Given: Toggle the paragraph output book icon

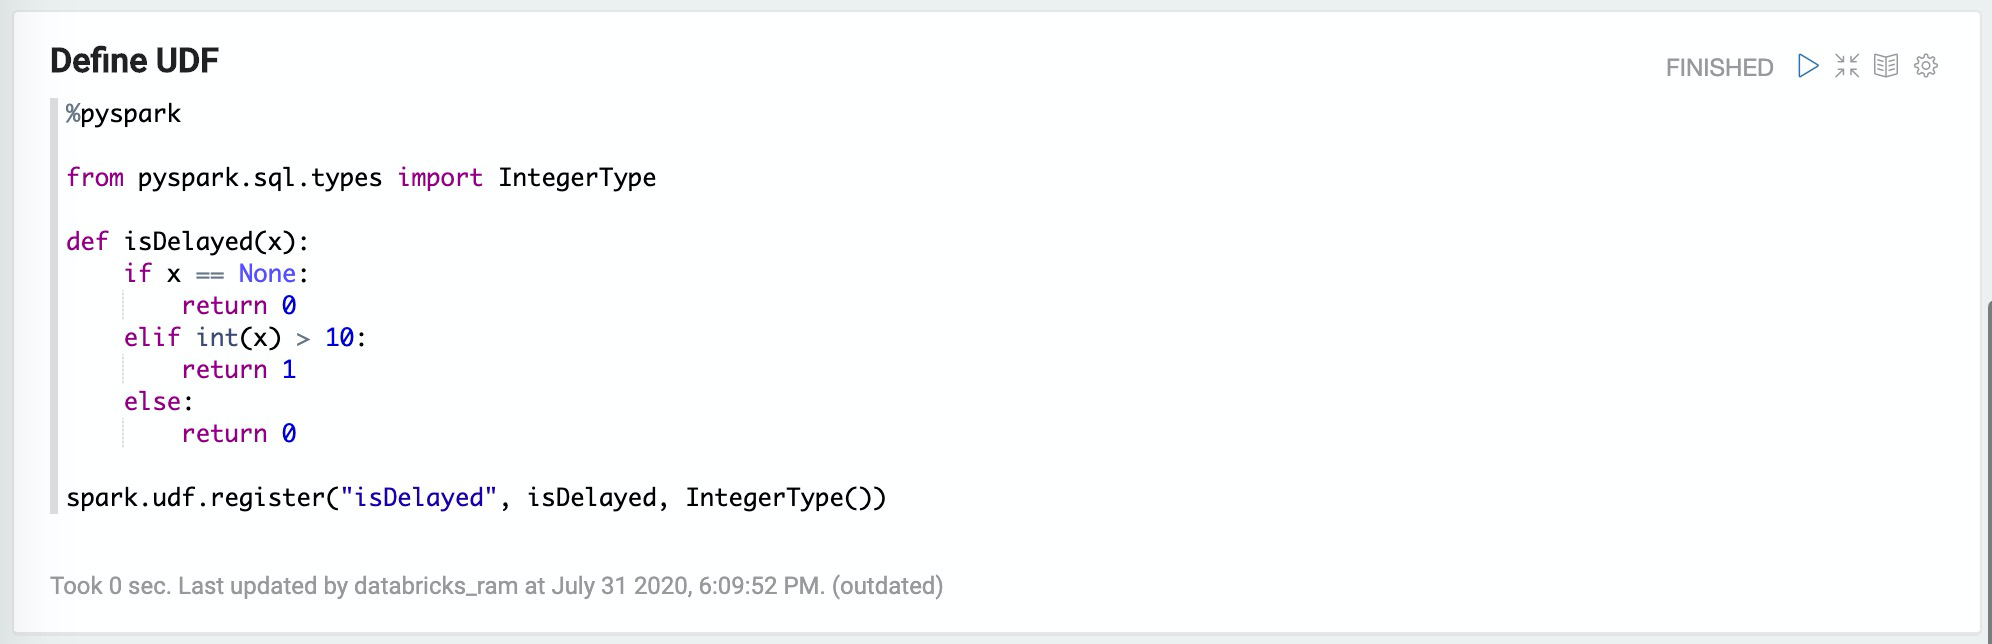Looking at the screenshot, I should (x=1886, y=66).
